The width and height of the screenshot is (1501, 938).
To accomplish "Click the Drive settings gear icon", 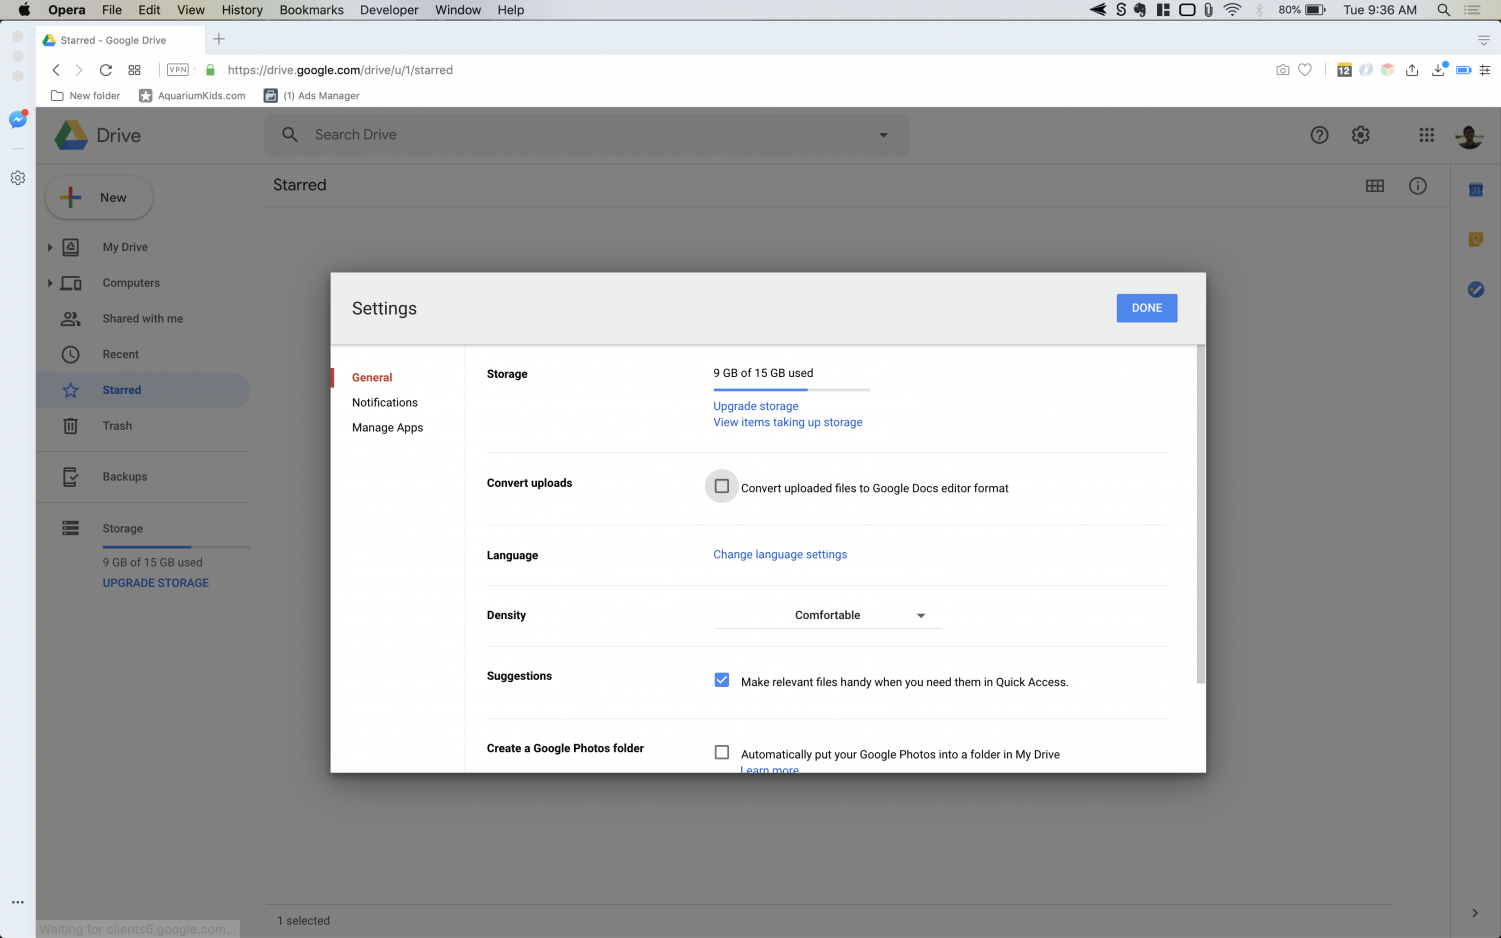I will (x=1360, y=135).
